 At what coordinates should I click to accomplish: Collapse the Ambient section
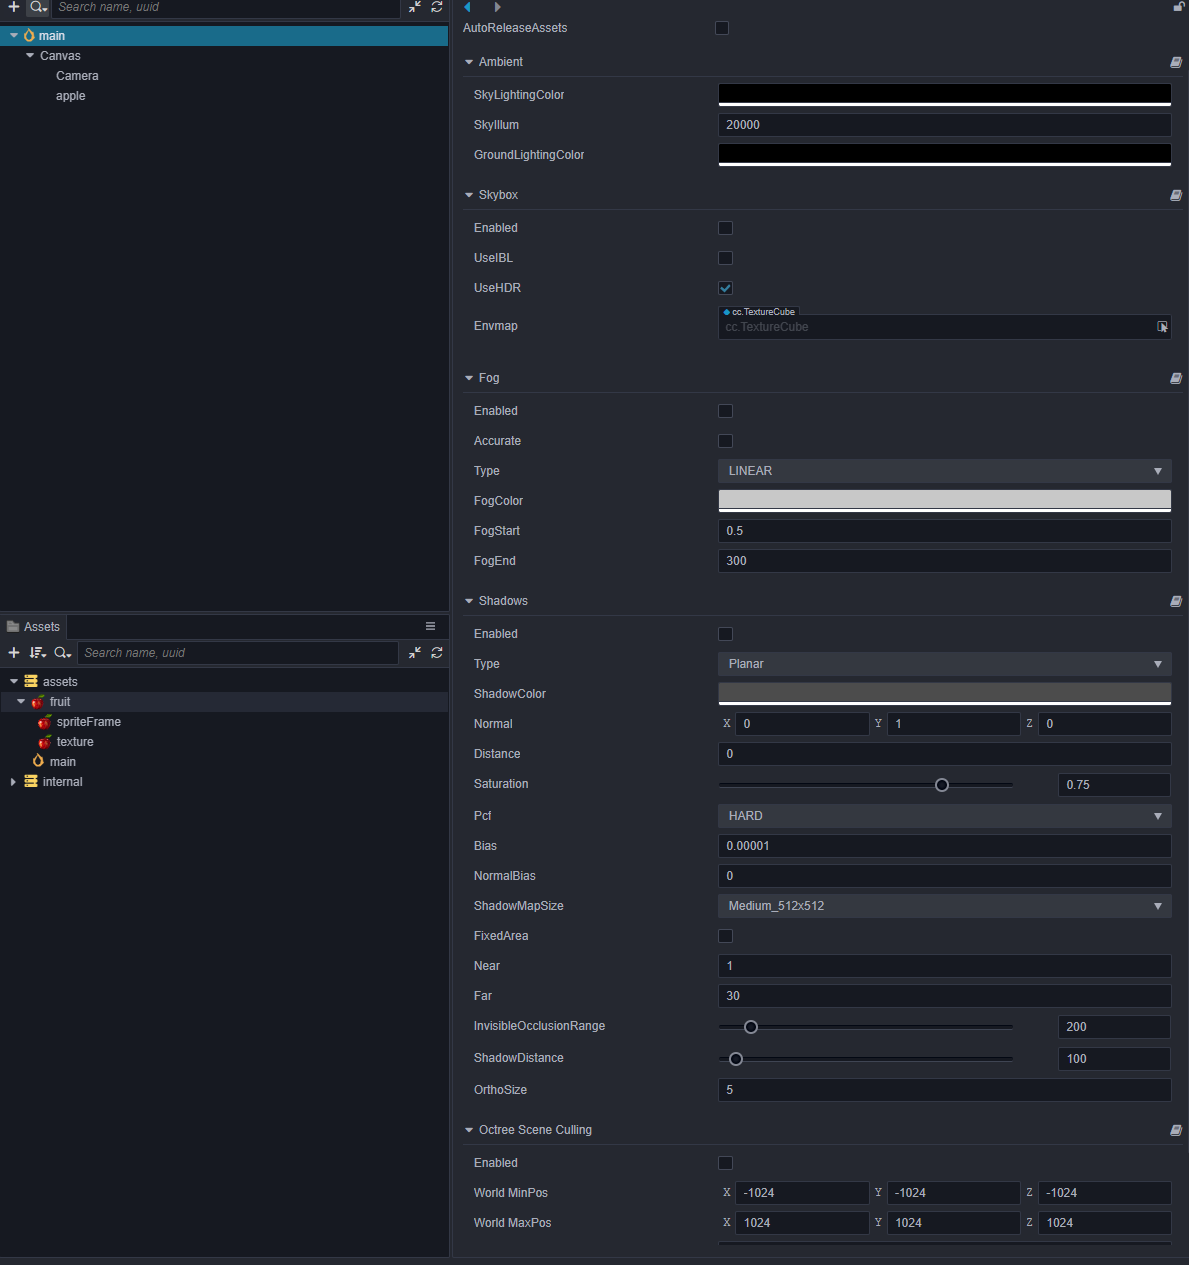pos(469,62)
